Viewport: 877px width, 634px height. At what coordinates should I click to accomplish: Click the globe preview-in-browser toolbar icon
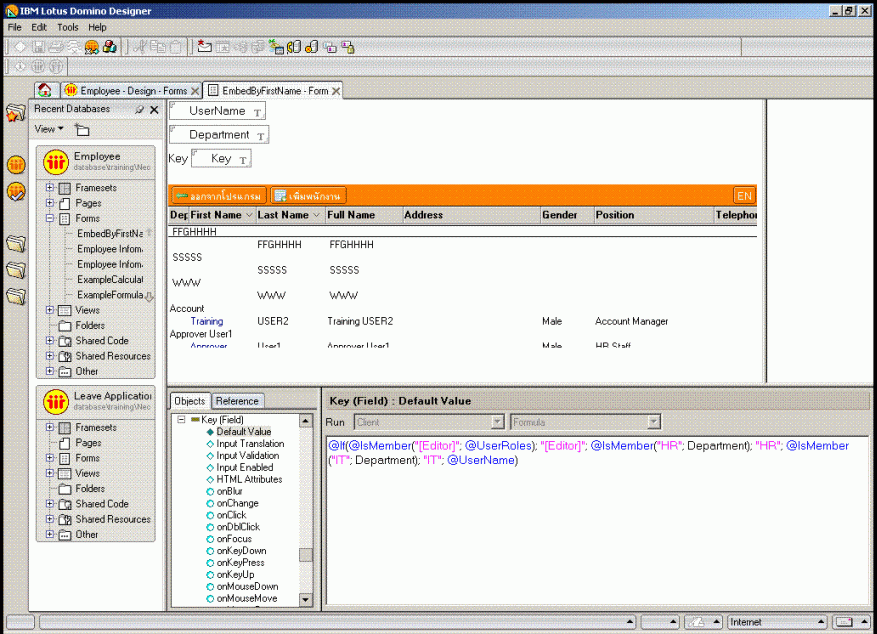pyautogui.click(x=92, y=48)
